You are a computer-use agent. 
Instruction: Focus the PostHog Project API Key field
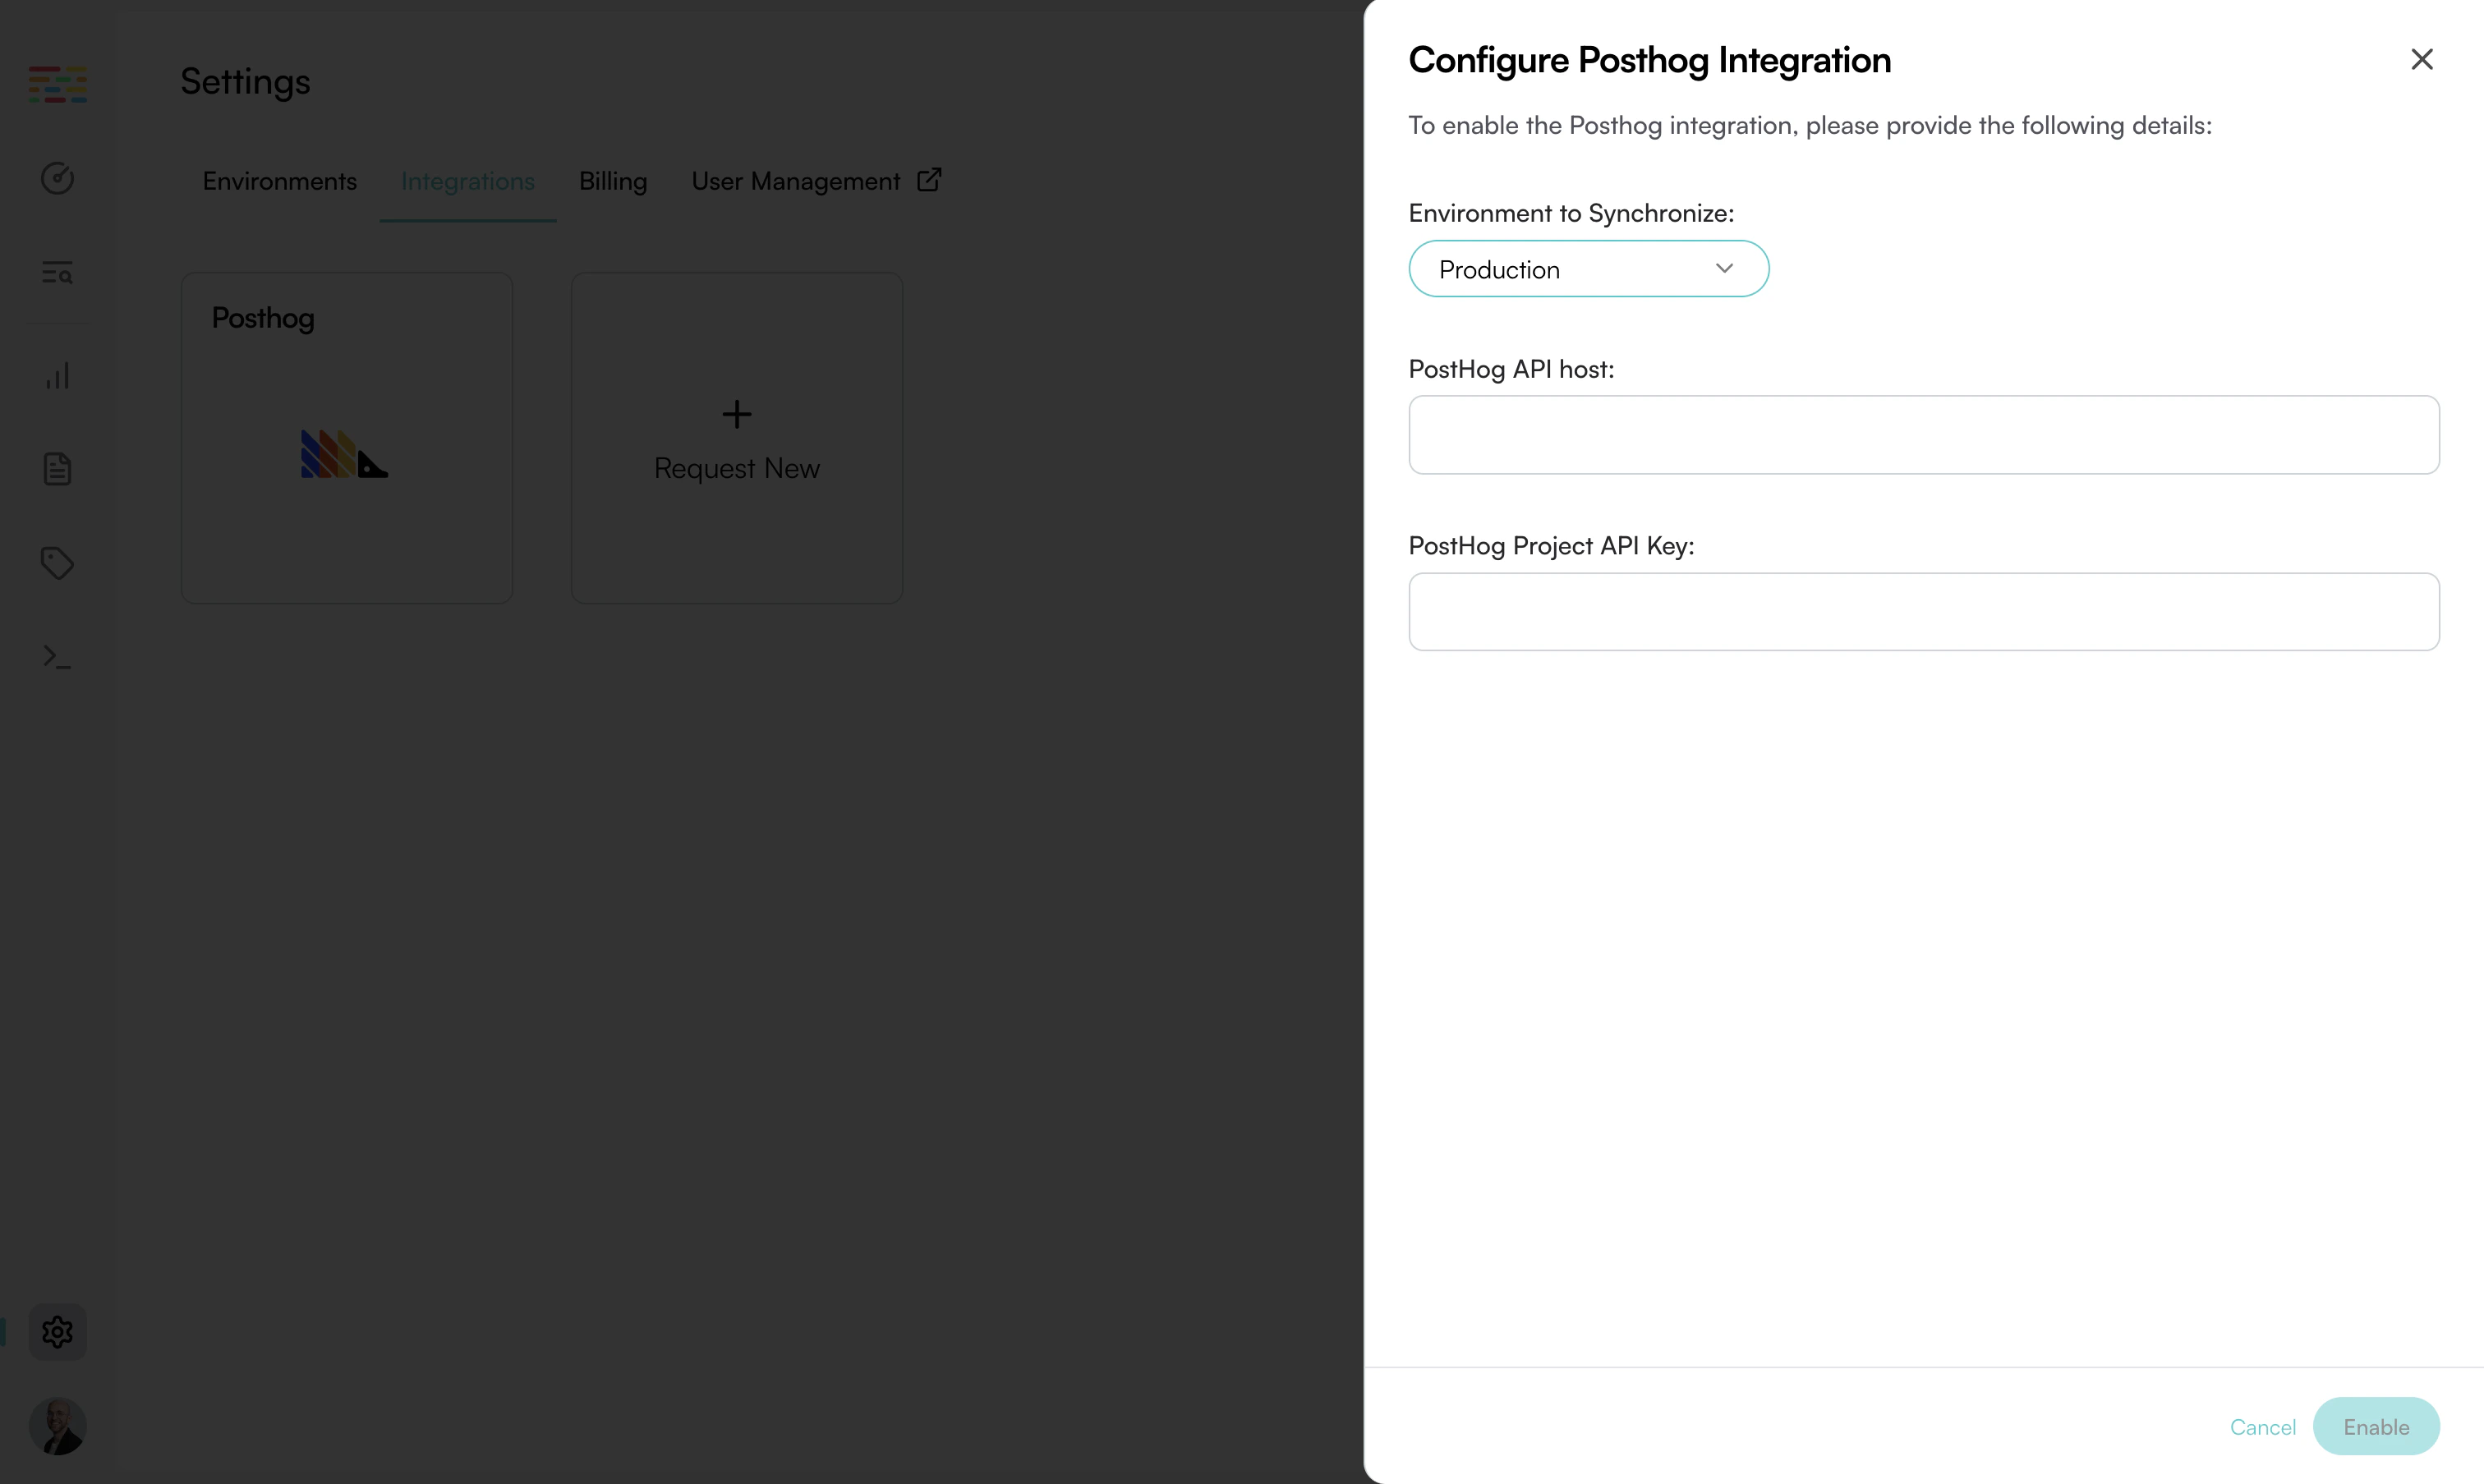pos(1923,612)
